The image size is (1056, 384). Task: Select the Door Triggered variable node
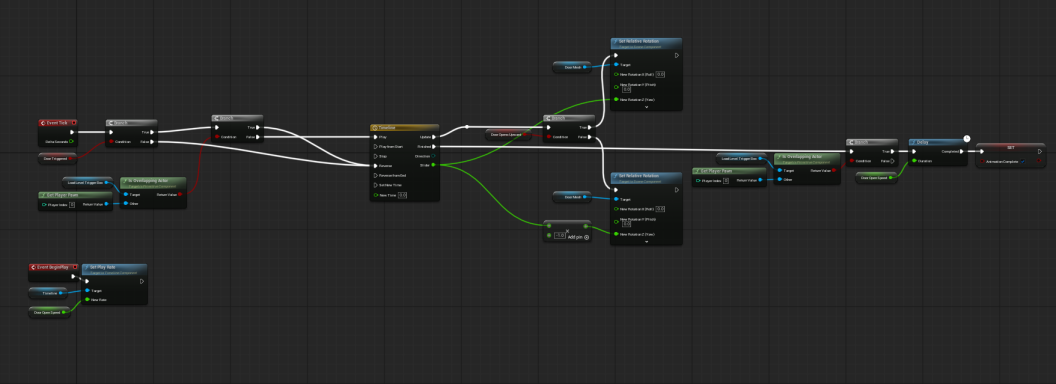(57, 159)
